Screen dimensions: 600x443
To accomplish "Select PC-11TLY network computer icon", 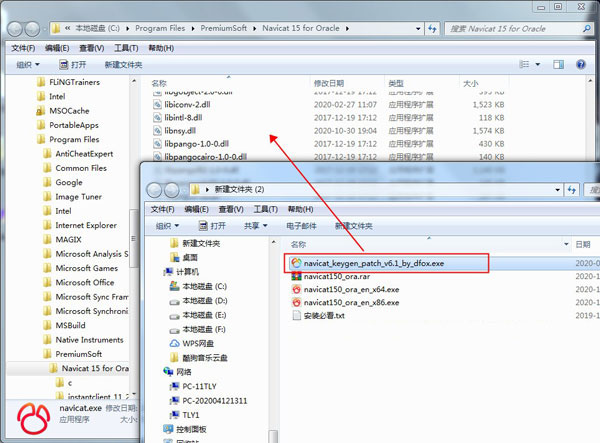I will click(x=174, y=386).
